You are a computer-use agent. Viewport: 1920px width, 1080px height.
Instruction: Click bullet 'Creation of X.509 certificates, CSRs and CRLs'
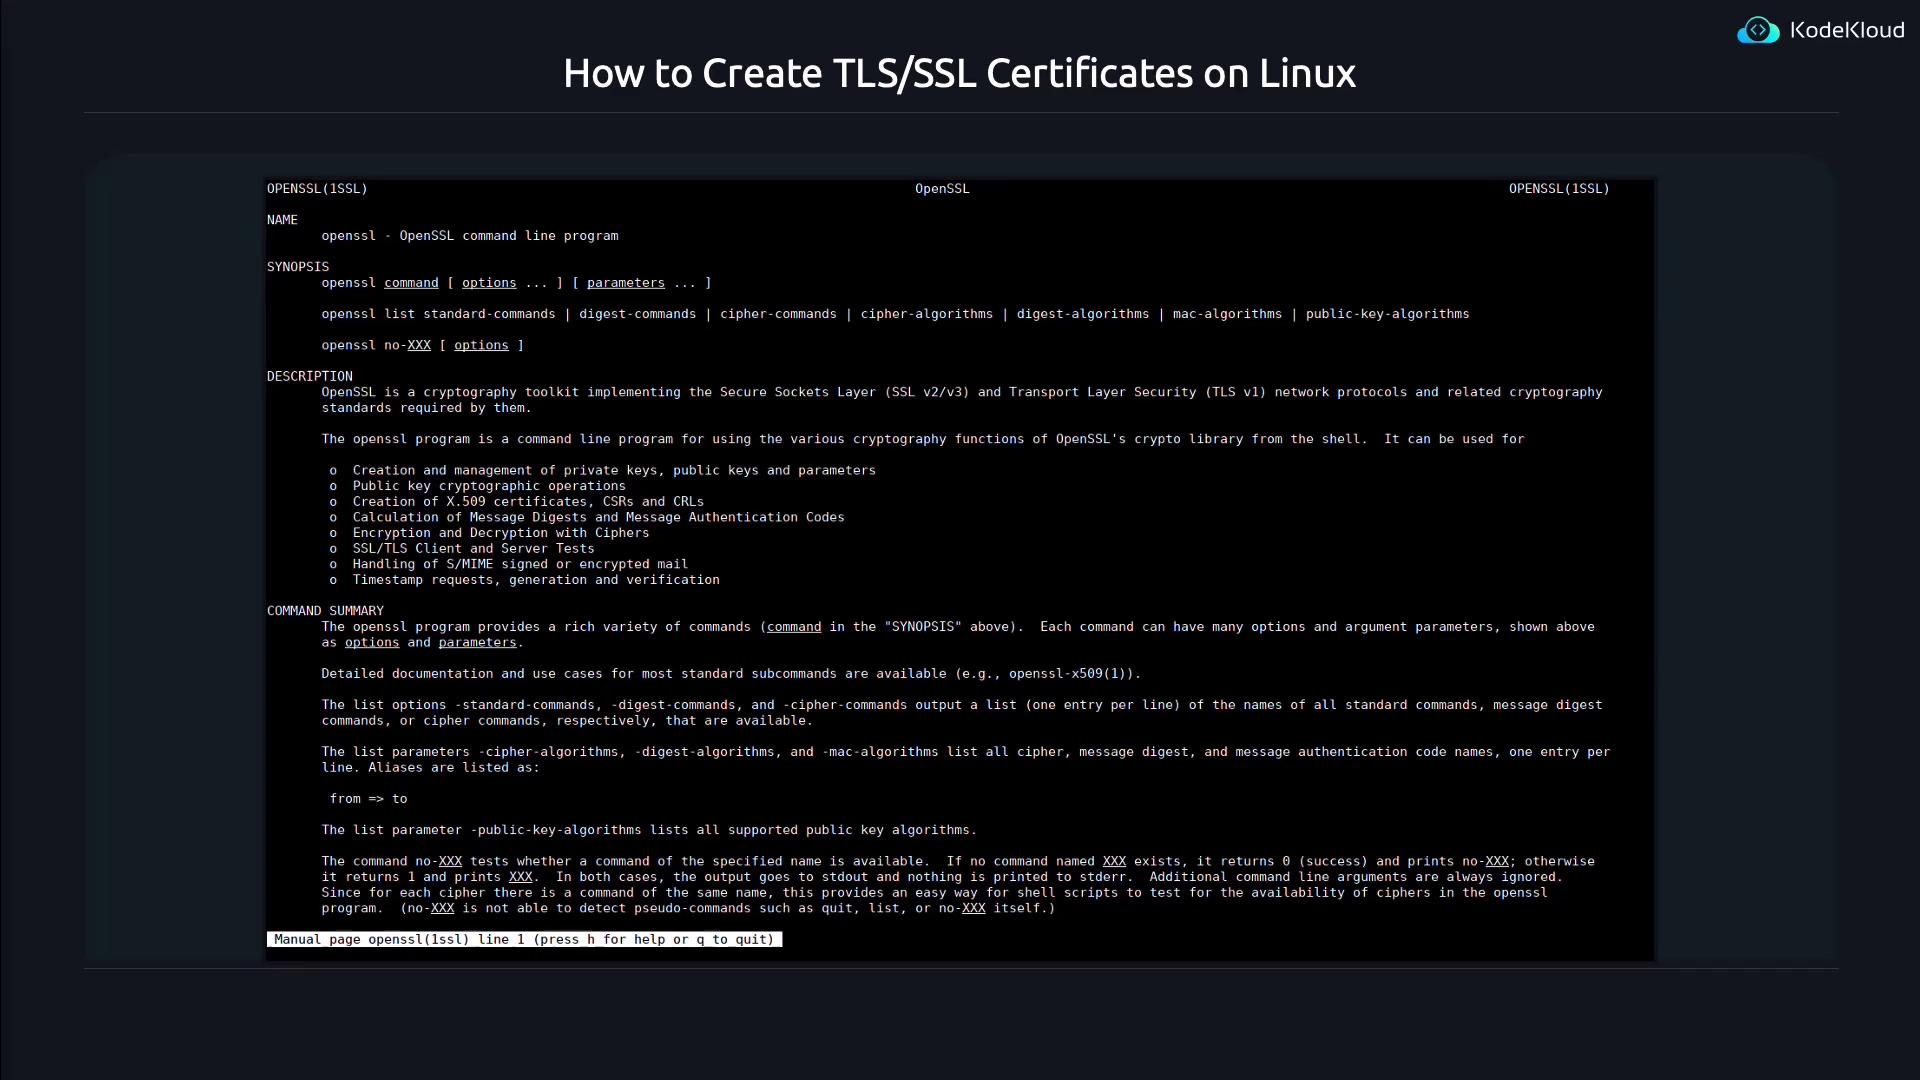tap(528, 502)
